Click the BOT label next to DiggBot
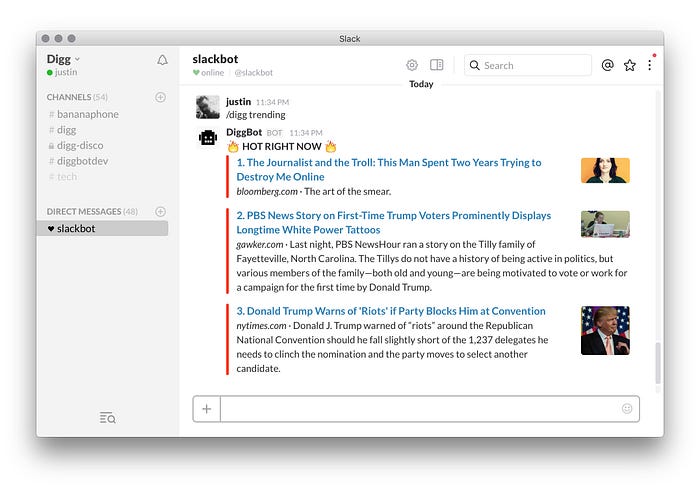 [x=274, y=133]
